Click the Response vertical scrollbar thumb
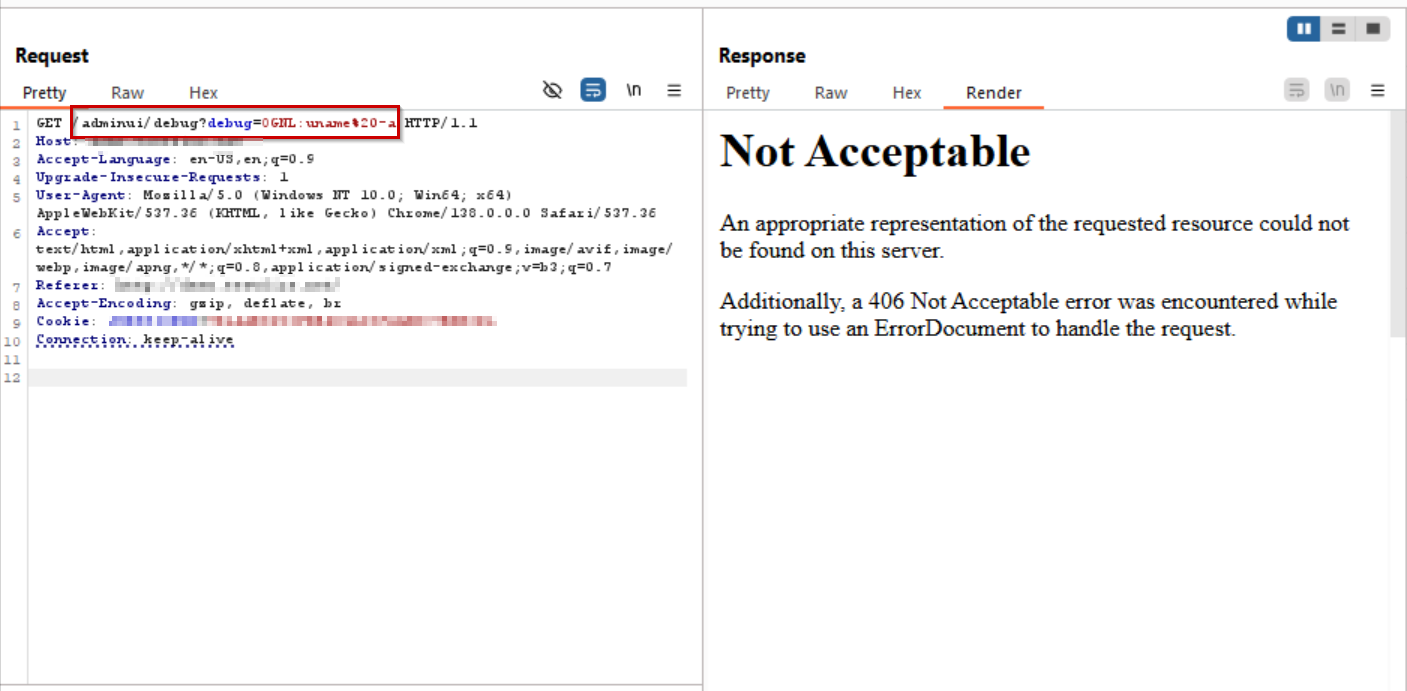The image size is (1407, 691). 1397,224
